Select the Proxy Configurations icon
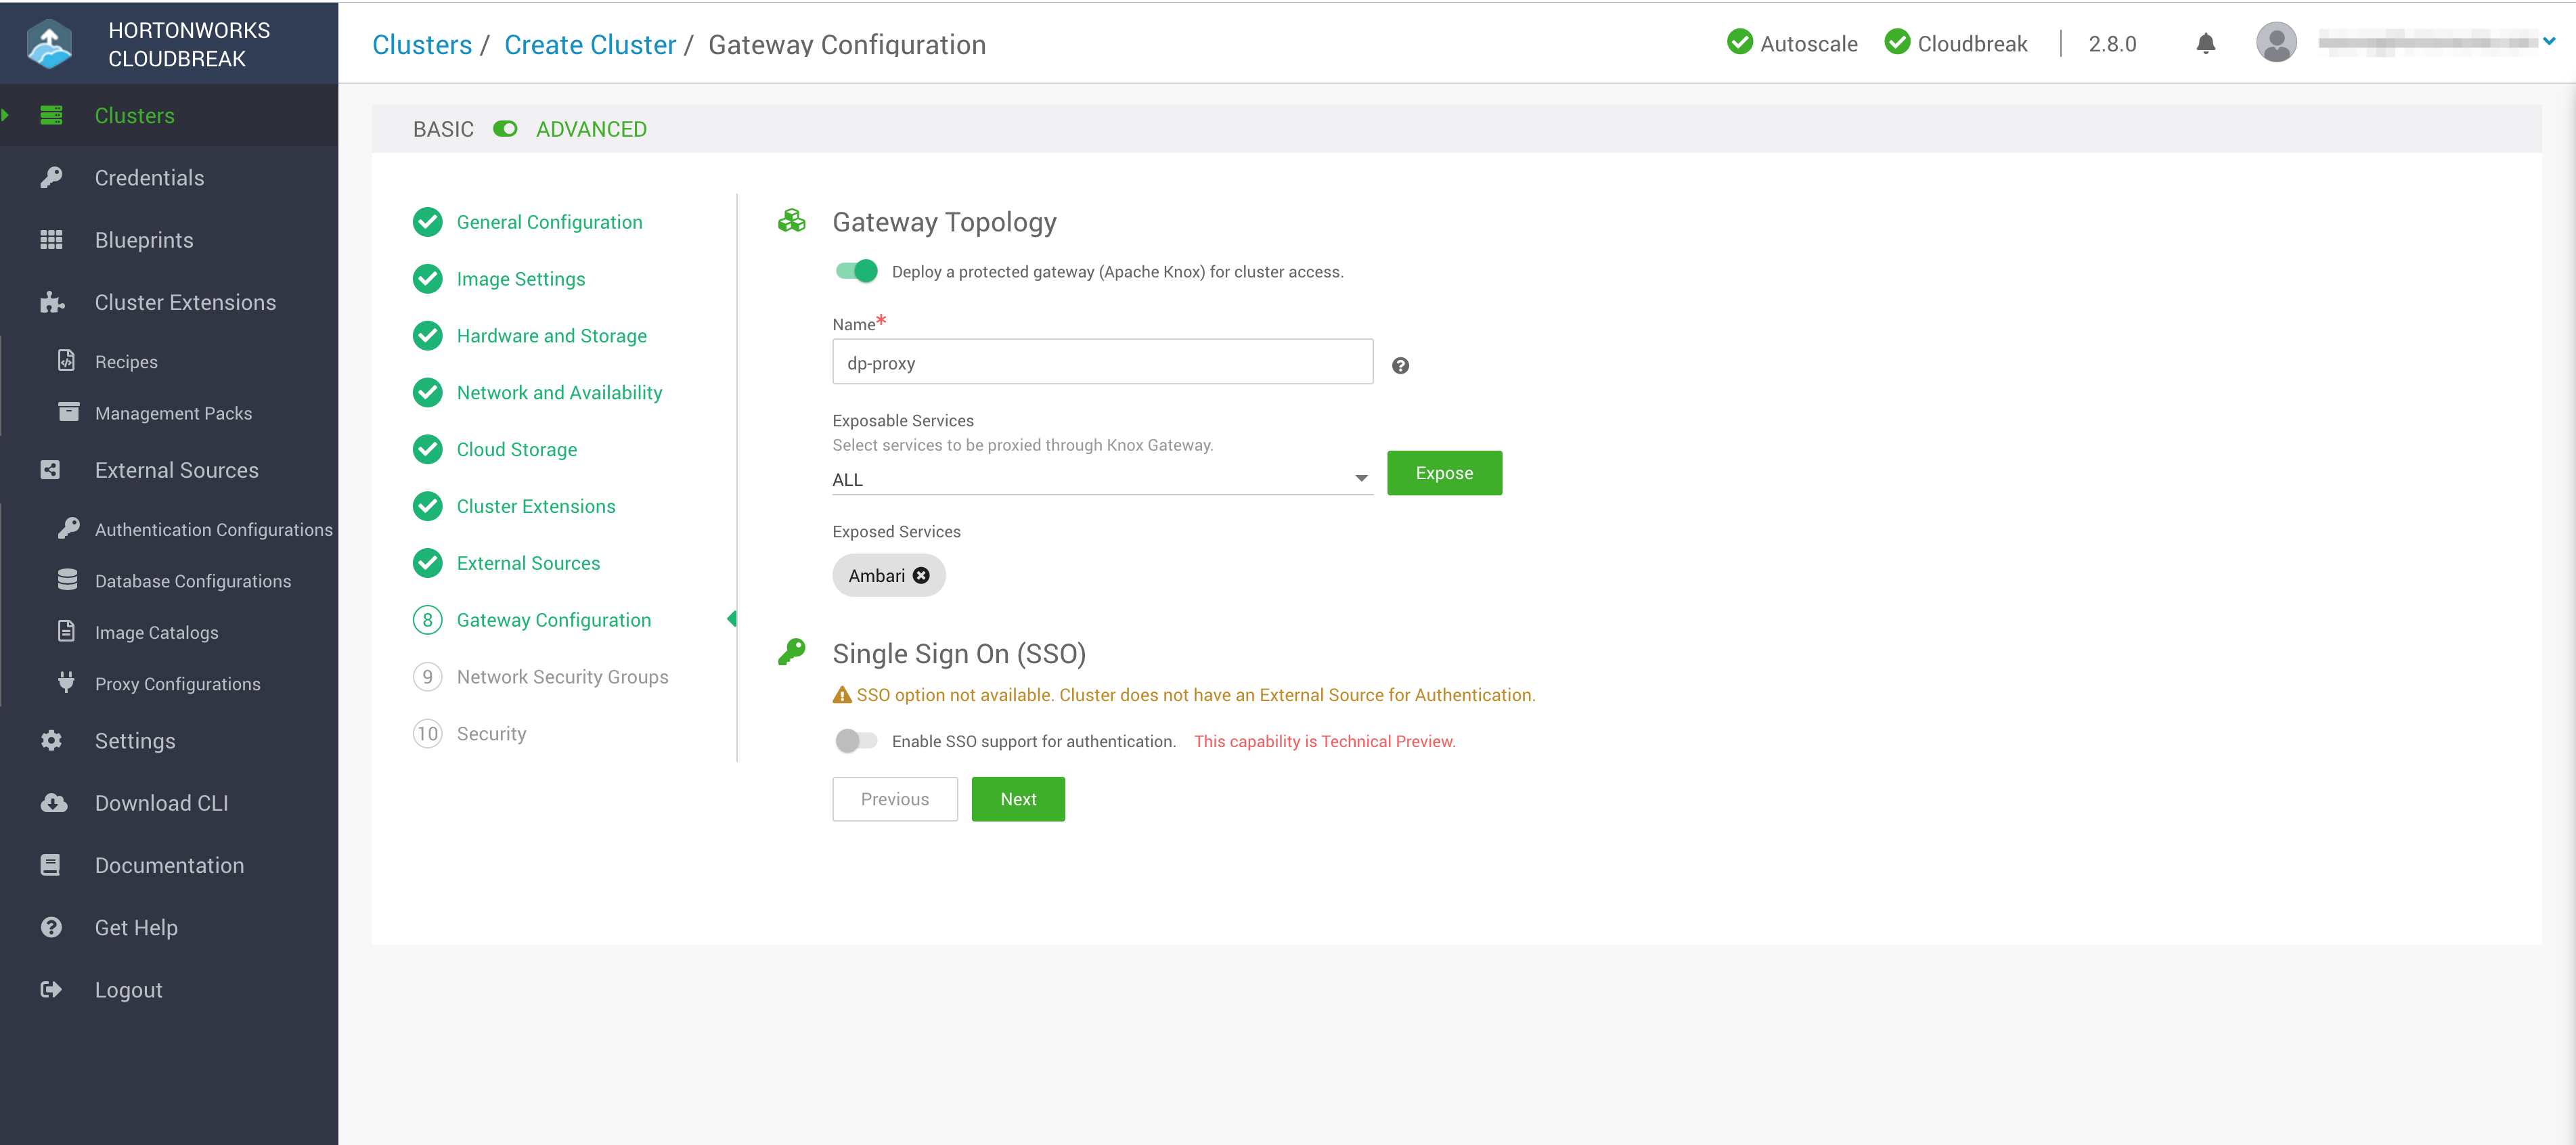2576x1145 pixels. 66,683
